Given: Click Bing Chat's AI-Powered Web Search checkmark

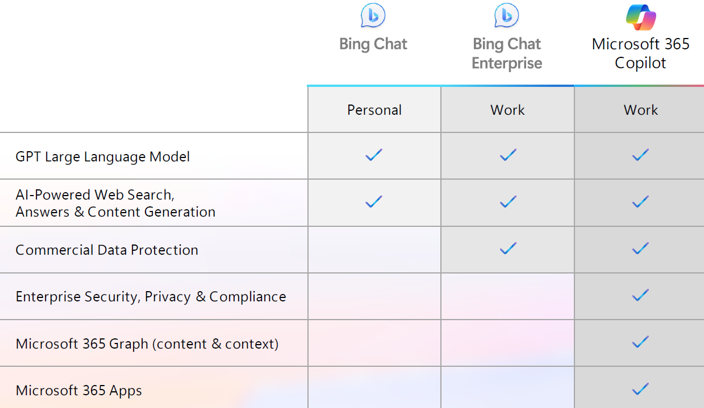Looking at the screenshot, I should pos(374,201).
